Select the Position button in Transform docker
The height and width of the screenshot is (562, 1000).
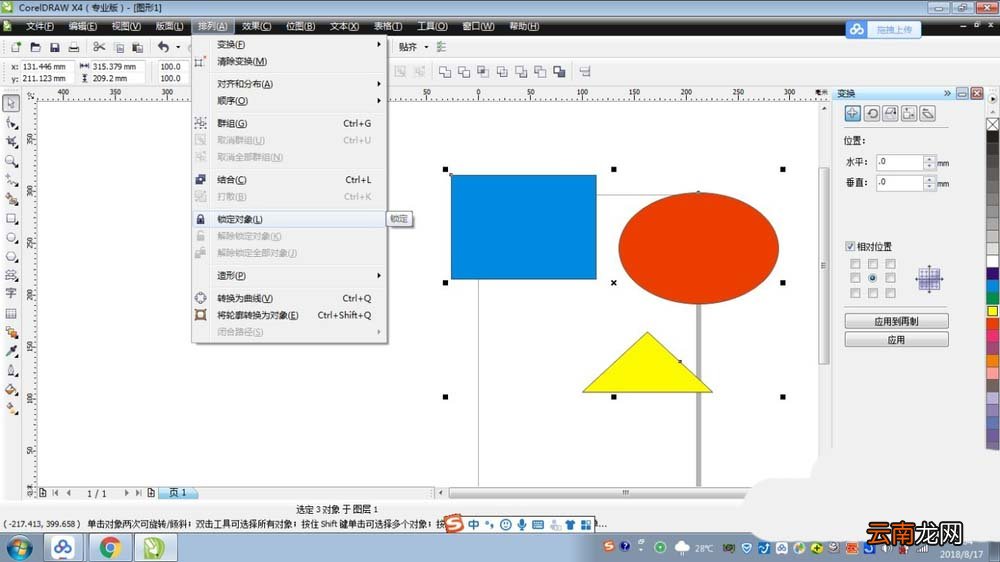(x=853, y=114)
